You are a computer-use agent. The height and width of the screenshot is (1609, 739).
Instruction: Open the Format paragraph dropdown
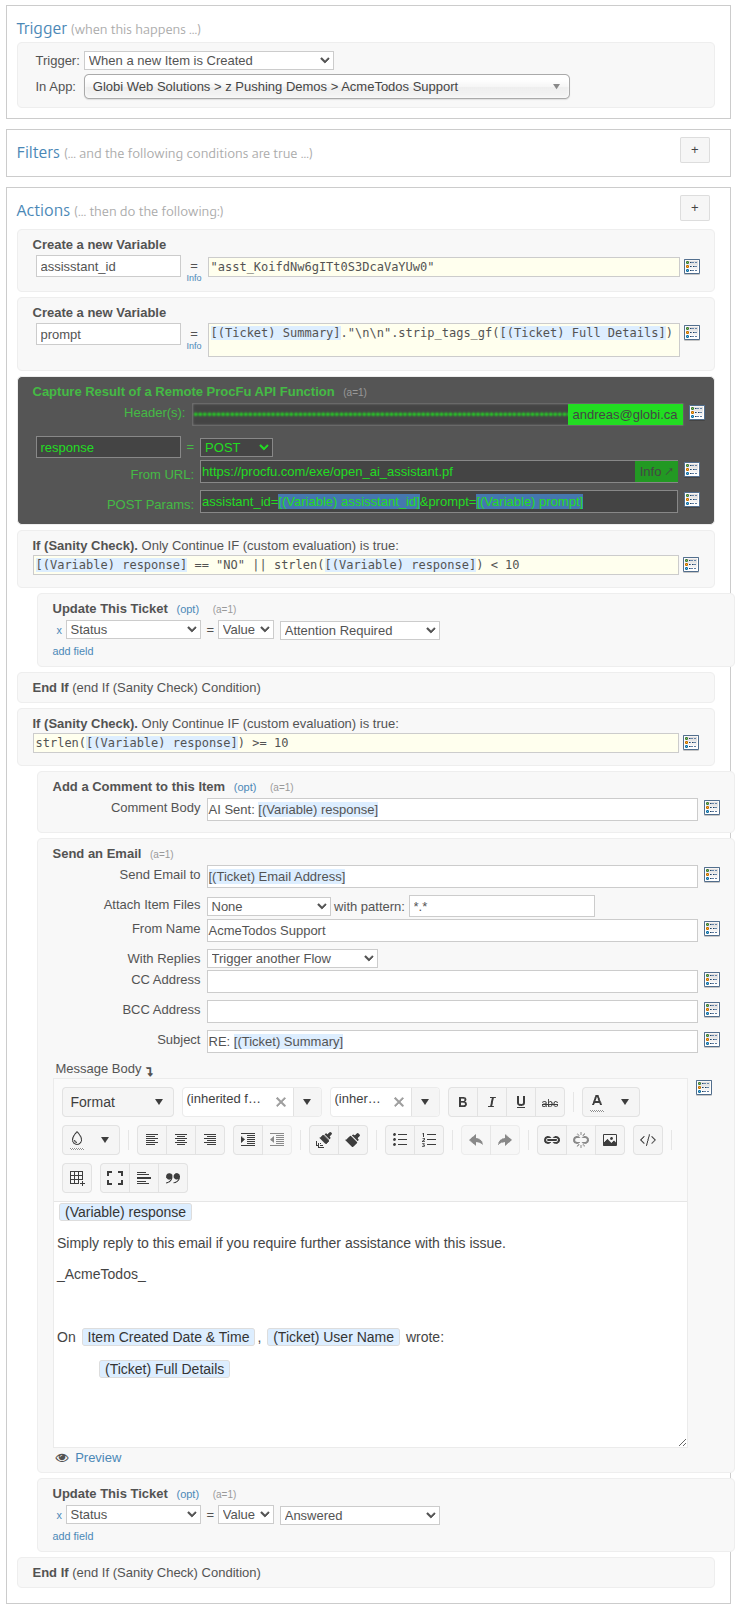pyautogui.click(x=118, y=1102)
